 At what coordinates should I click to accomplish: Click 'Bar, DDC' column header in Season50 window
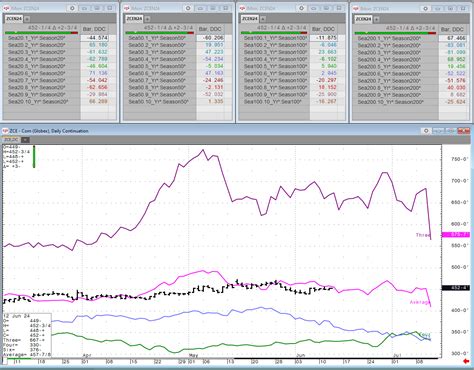[x=211, y=29]
